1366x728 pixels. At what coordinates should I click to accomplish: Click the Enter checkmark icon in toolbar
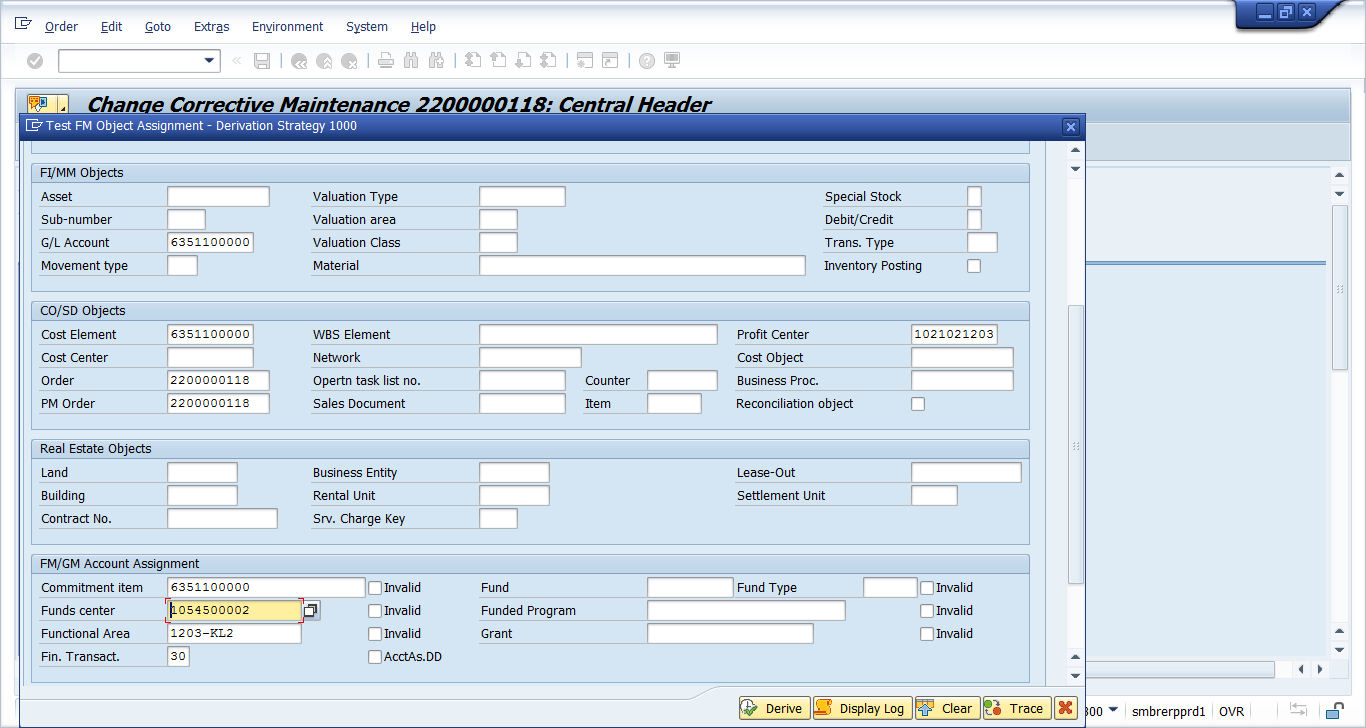[35, 61]
